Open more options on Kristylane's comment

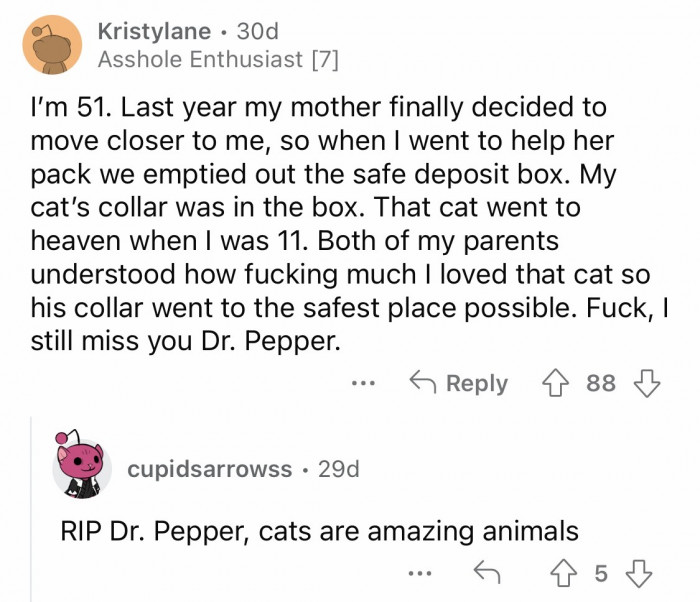(x=364, y=383)
